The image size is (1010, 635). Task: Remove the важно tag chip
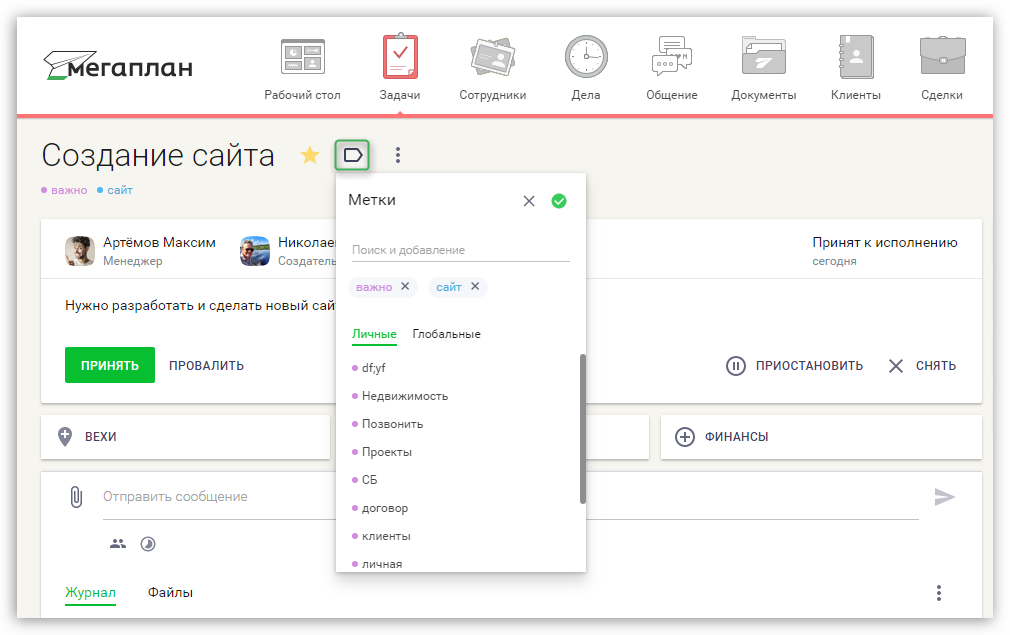(x=405, y=286)
